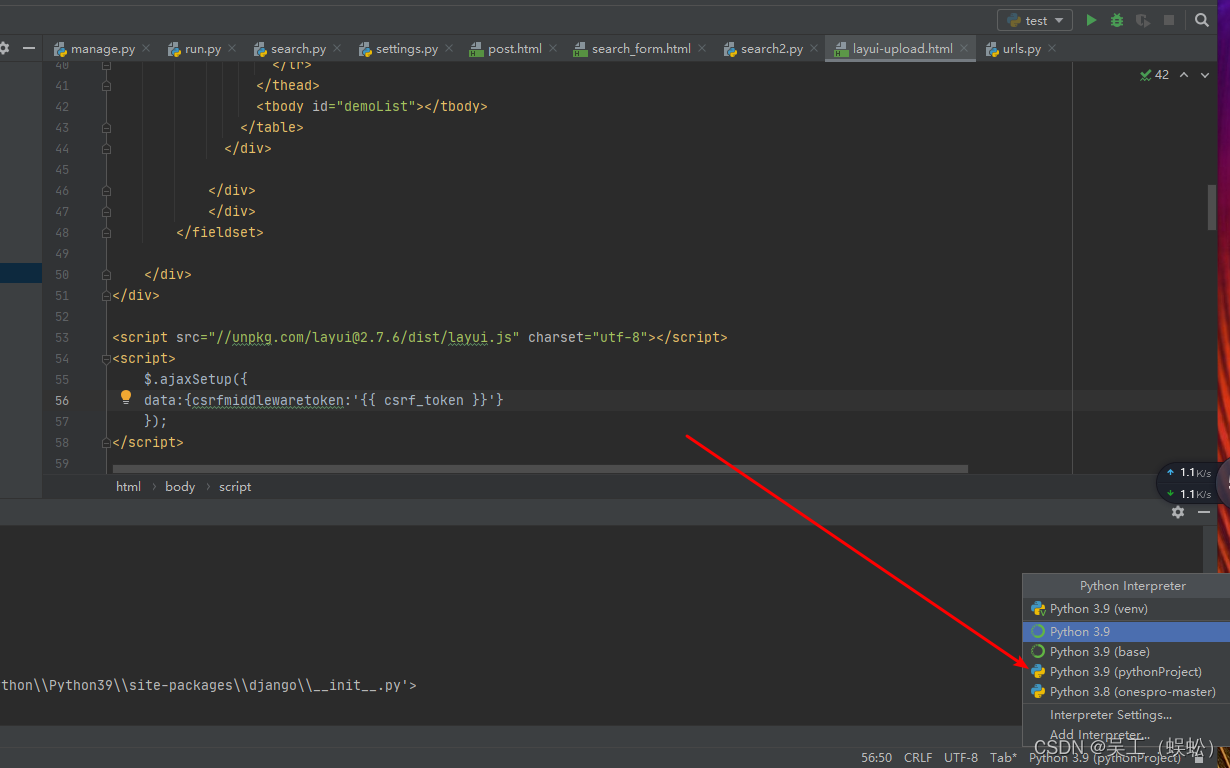Close the urls.py tab
Image resolution: width=1230 pixels, height=768 pixels.
[1052, 47]
